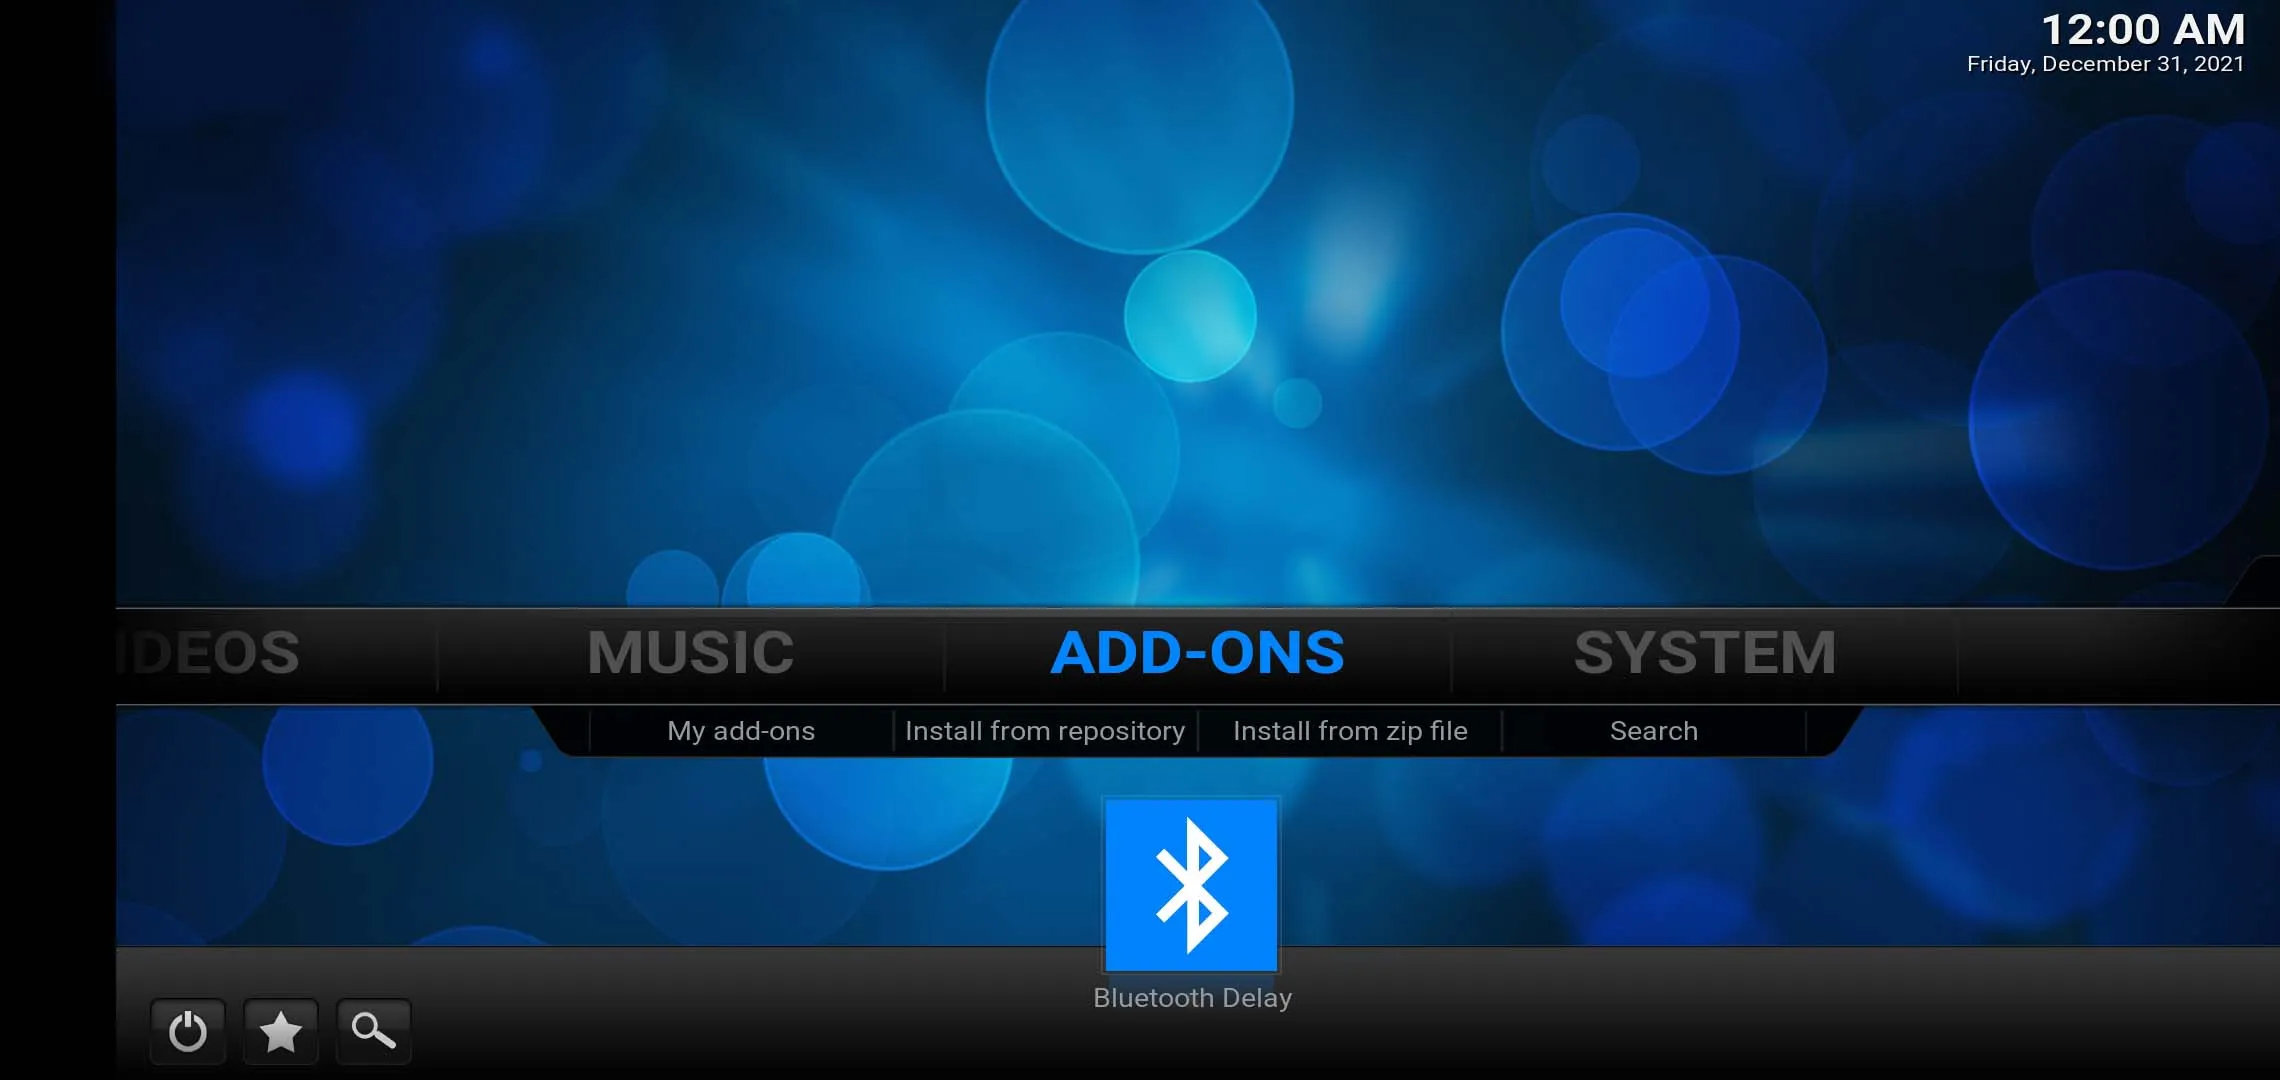The image size is (2280, 1080).
Task: Click the 12:00 AM clock
Action: tap(2143, 29)
